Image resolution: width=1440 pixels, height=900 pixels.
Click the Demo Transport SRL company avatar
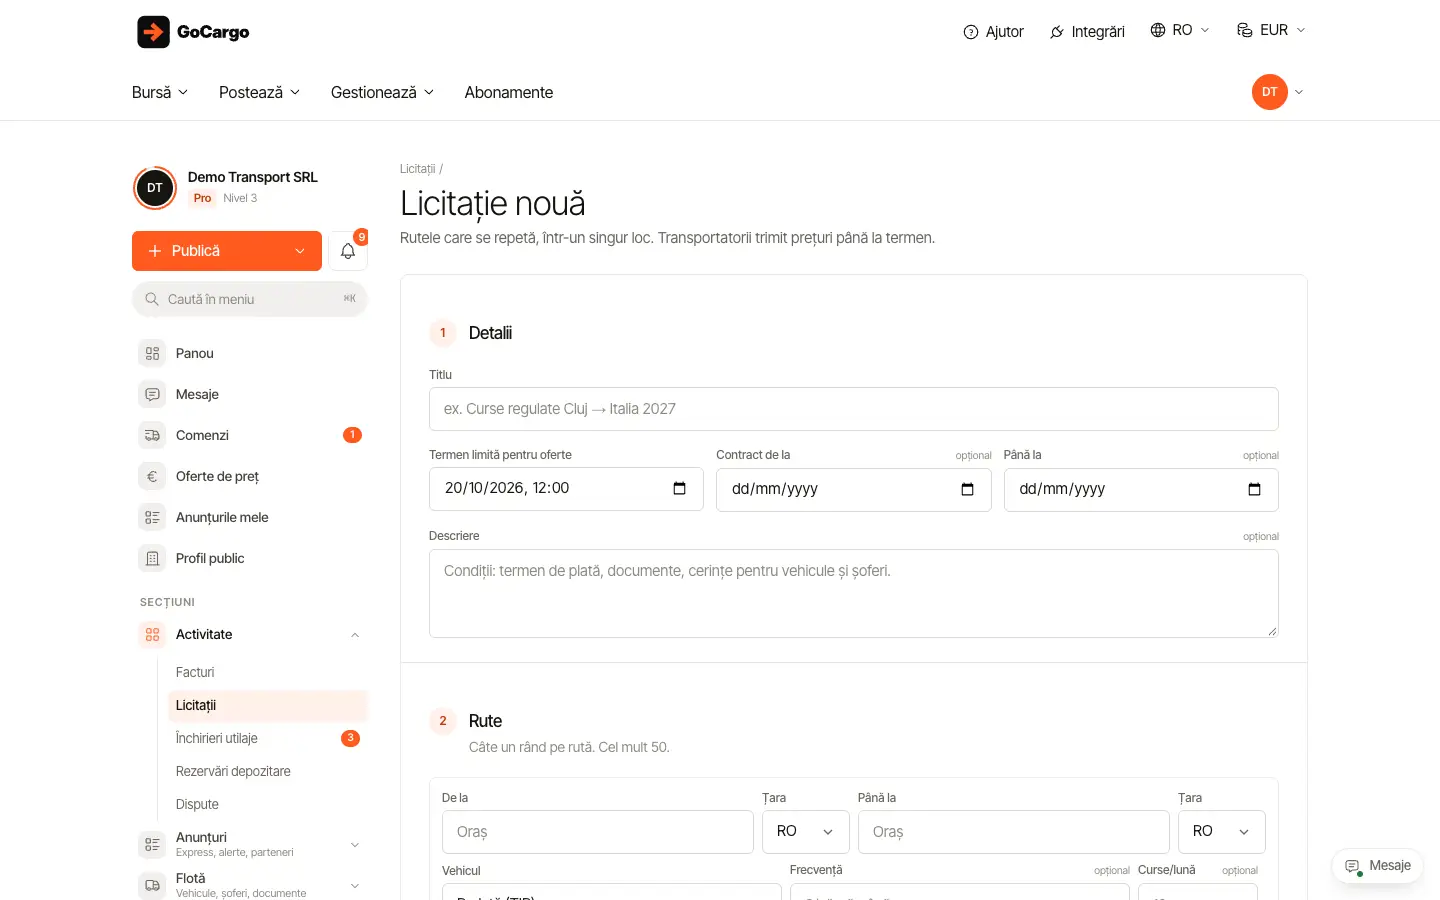tap(155, 188)
